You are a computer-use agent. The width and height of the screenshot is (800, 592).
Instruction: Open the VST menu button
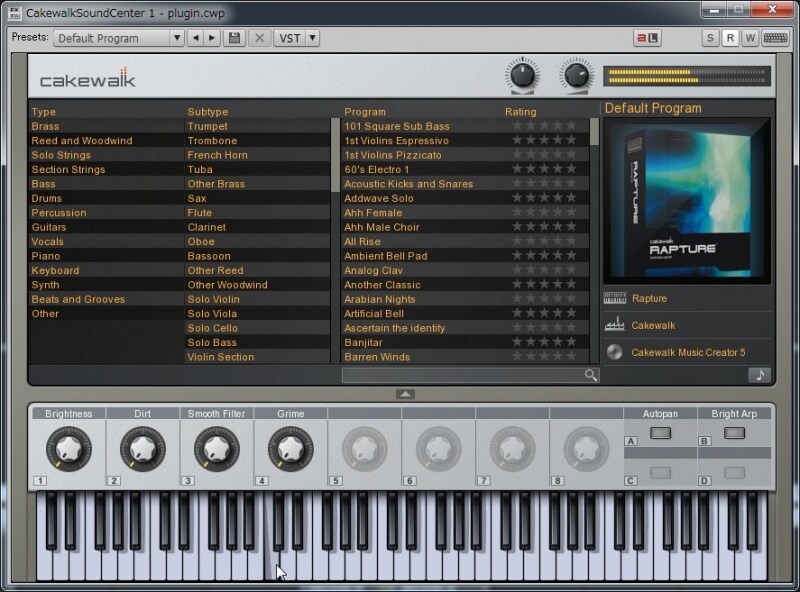(x=290, y=37)
